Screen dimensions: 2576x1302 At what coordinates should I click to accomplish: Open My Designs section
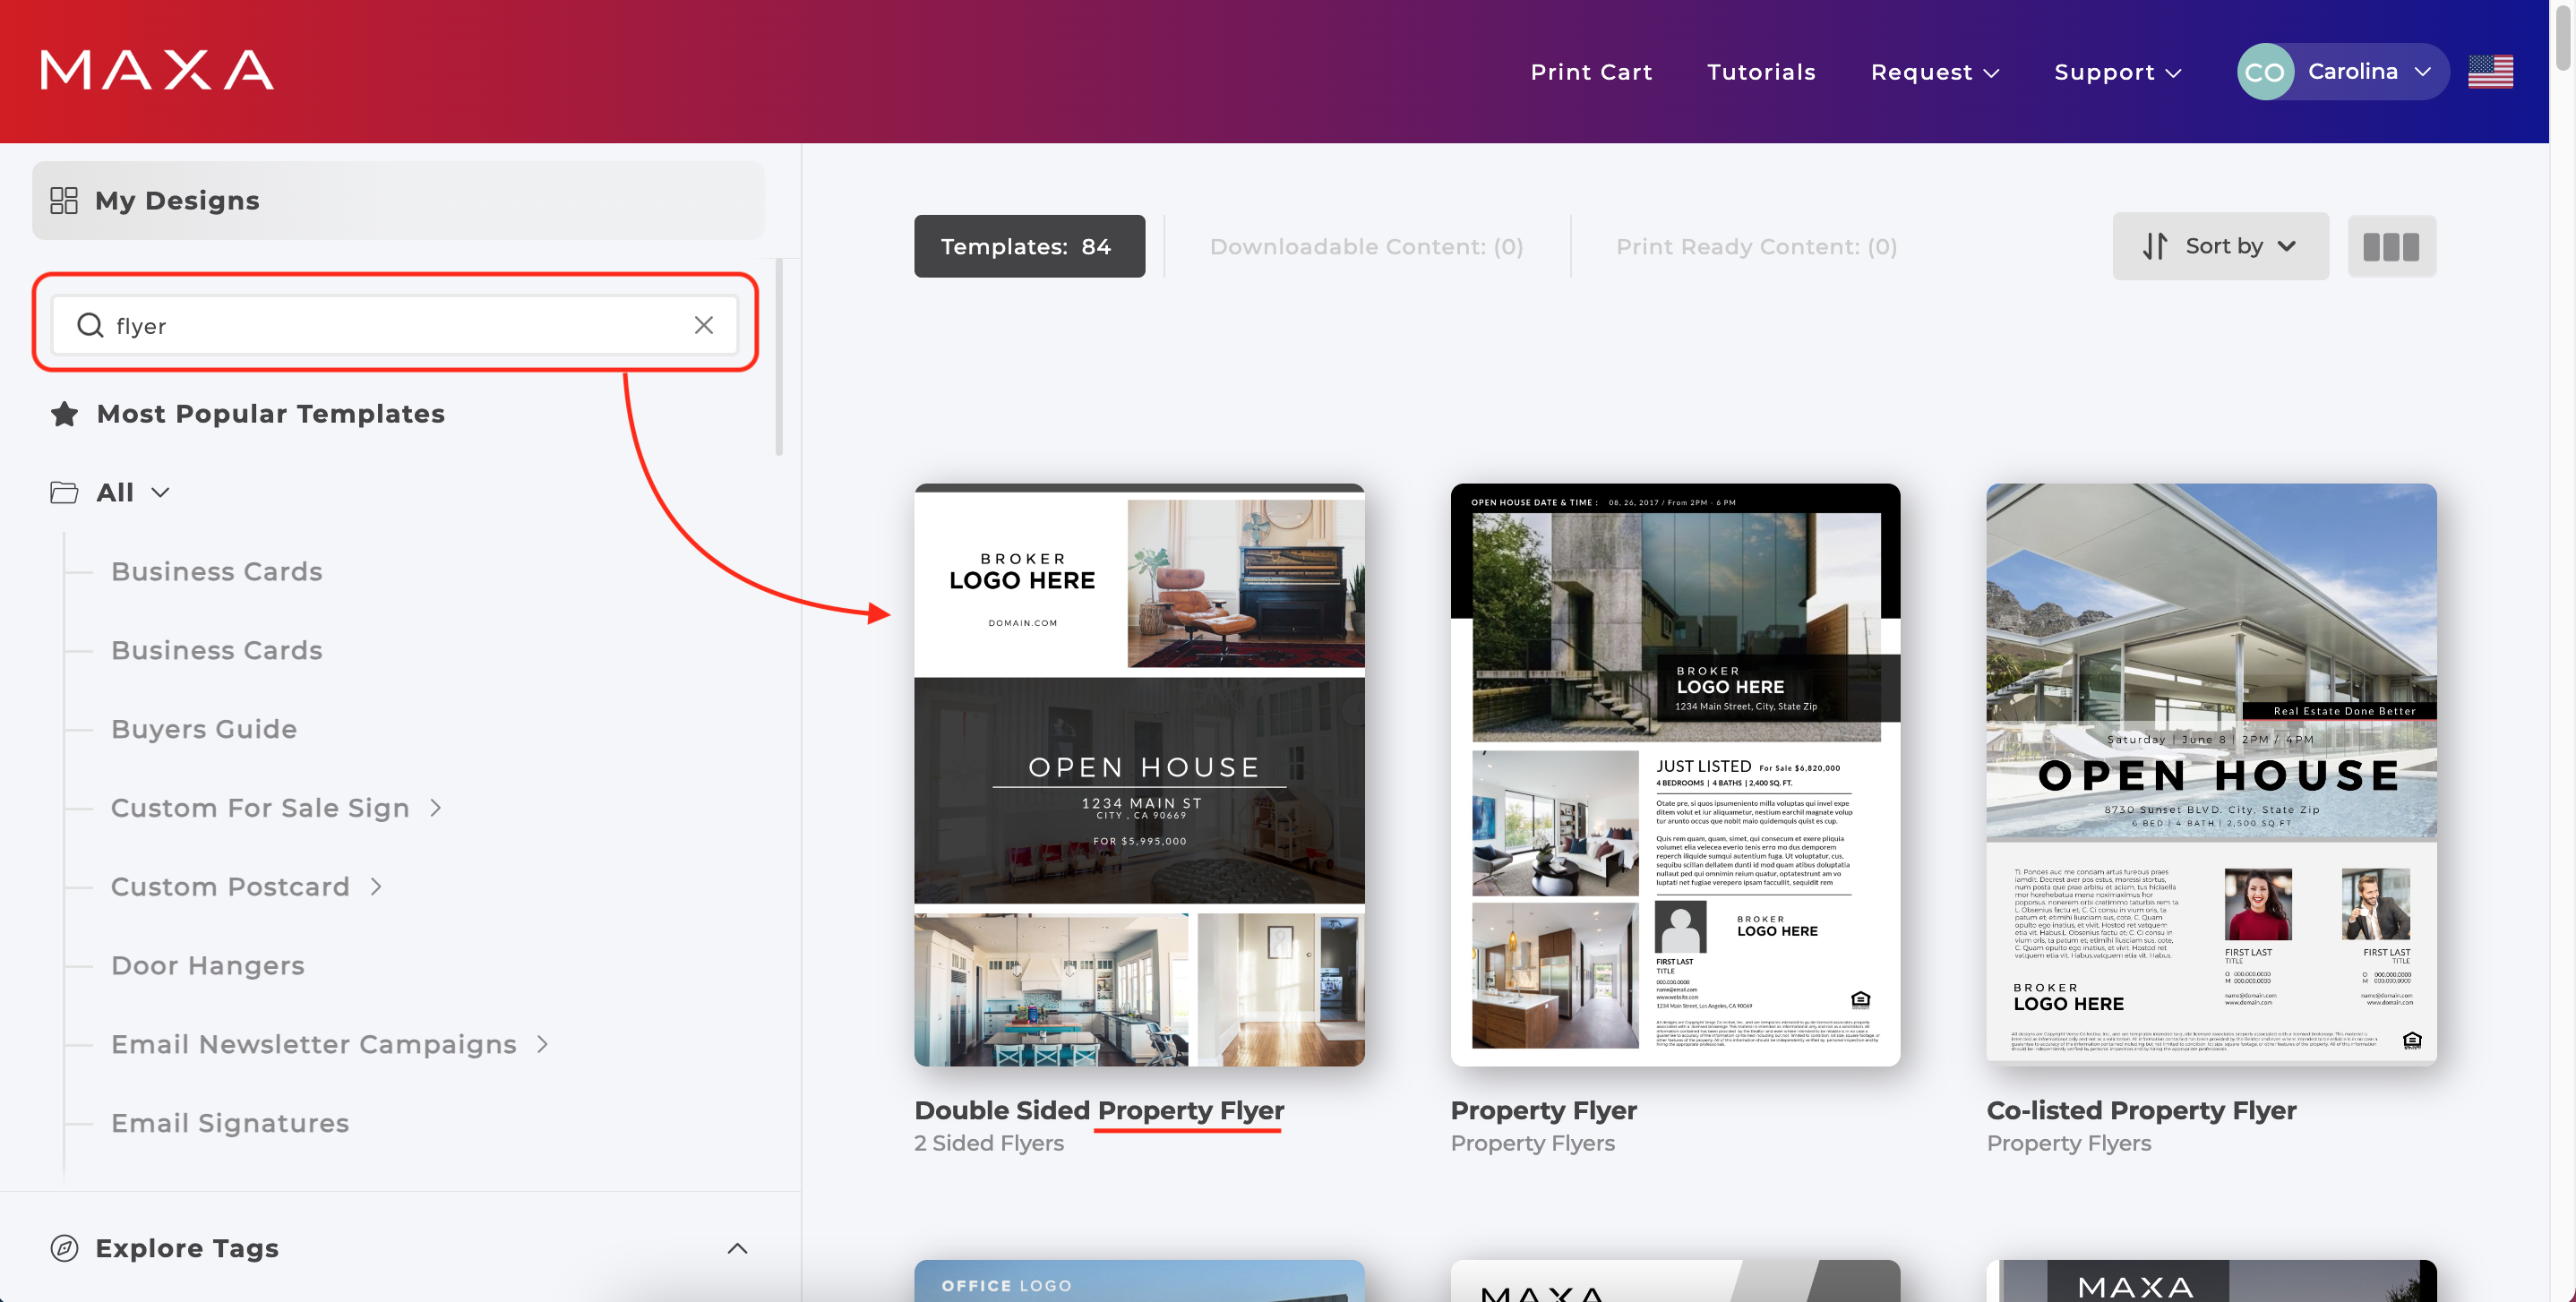pyautogui.click(x=398, y=200)
